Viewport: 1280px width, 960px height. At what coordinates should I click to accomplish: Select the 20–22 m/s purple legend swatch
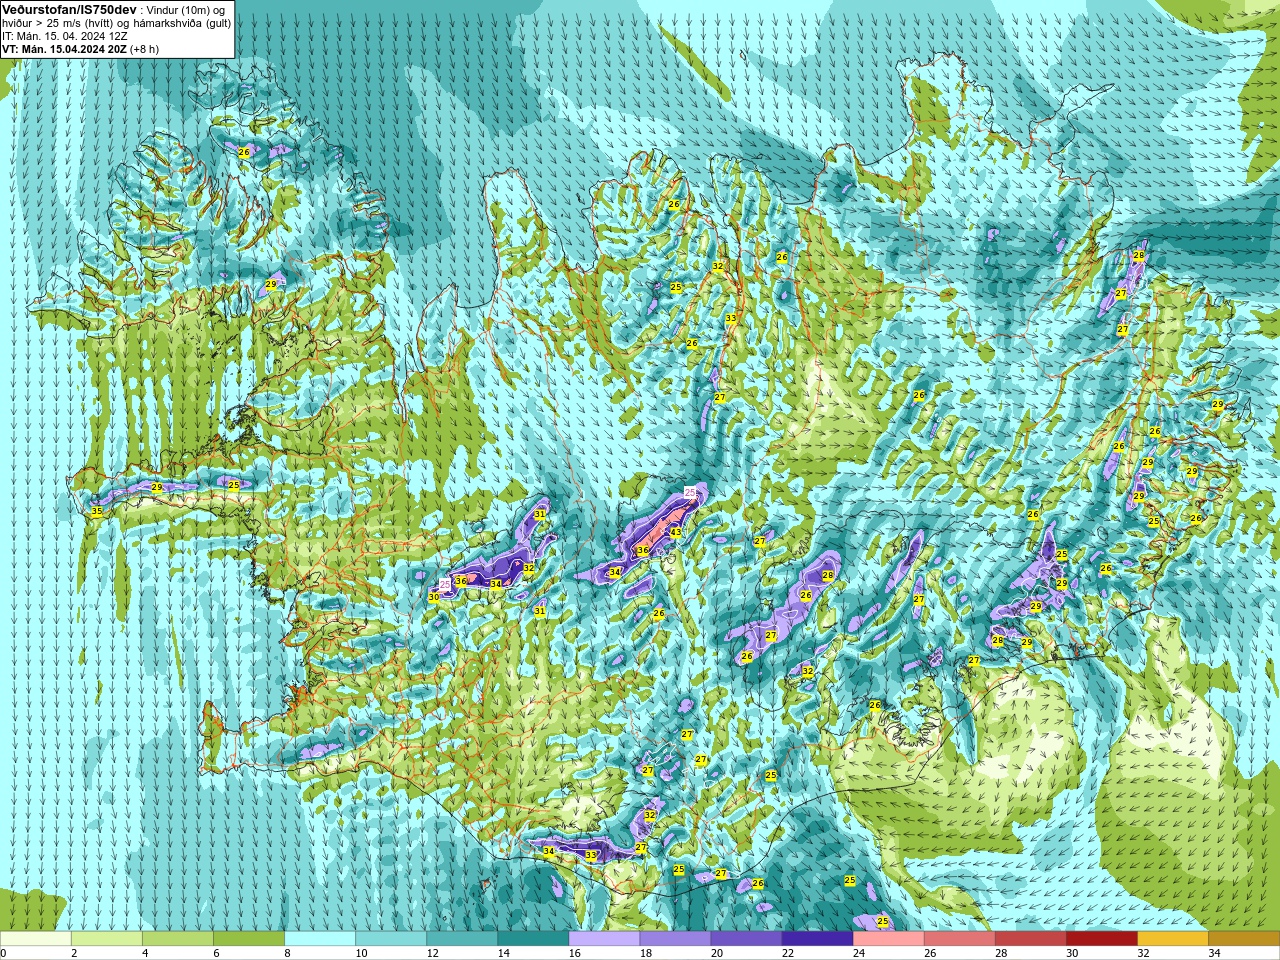point(746,938)
